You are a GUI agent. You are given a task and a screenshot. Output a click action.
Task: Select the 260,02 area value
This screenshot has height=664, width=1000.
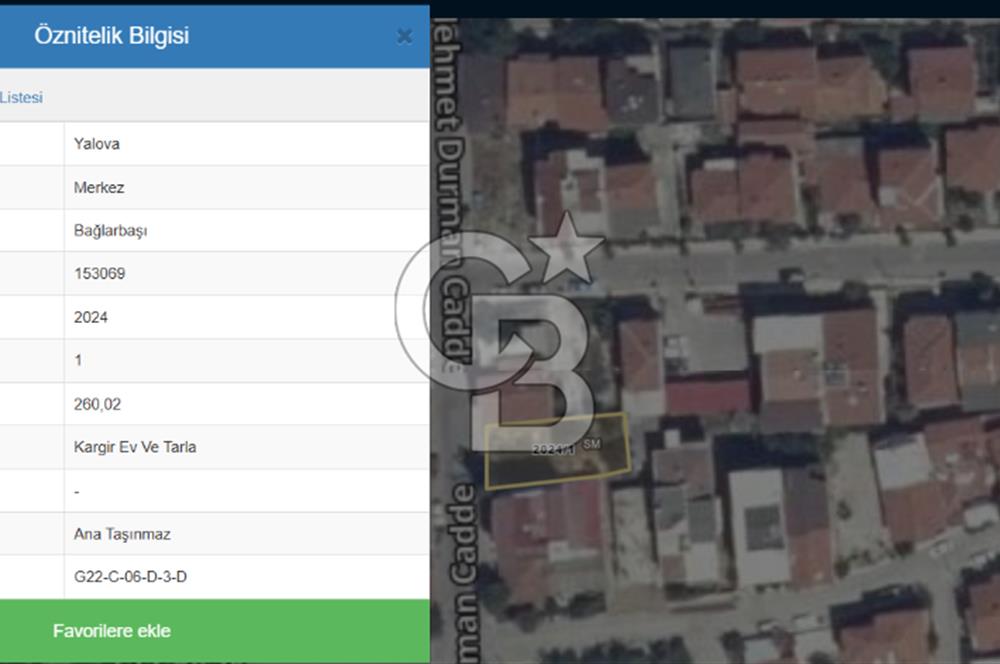(97, 404)
